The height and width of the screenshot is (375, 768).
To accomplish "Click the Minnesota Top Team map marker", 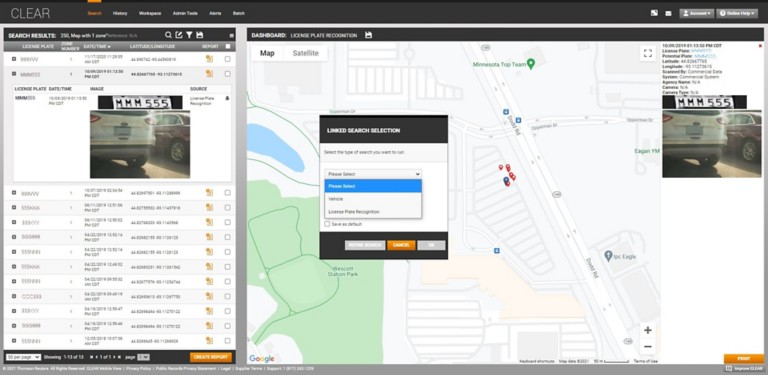I will 530,64.
